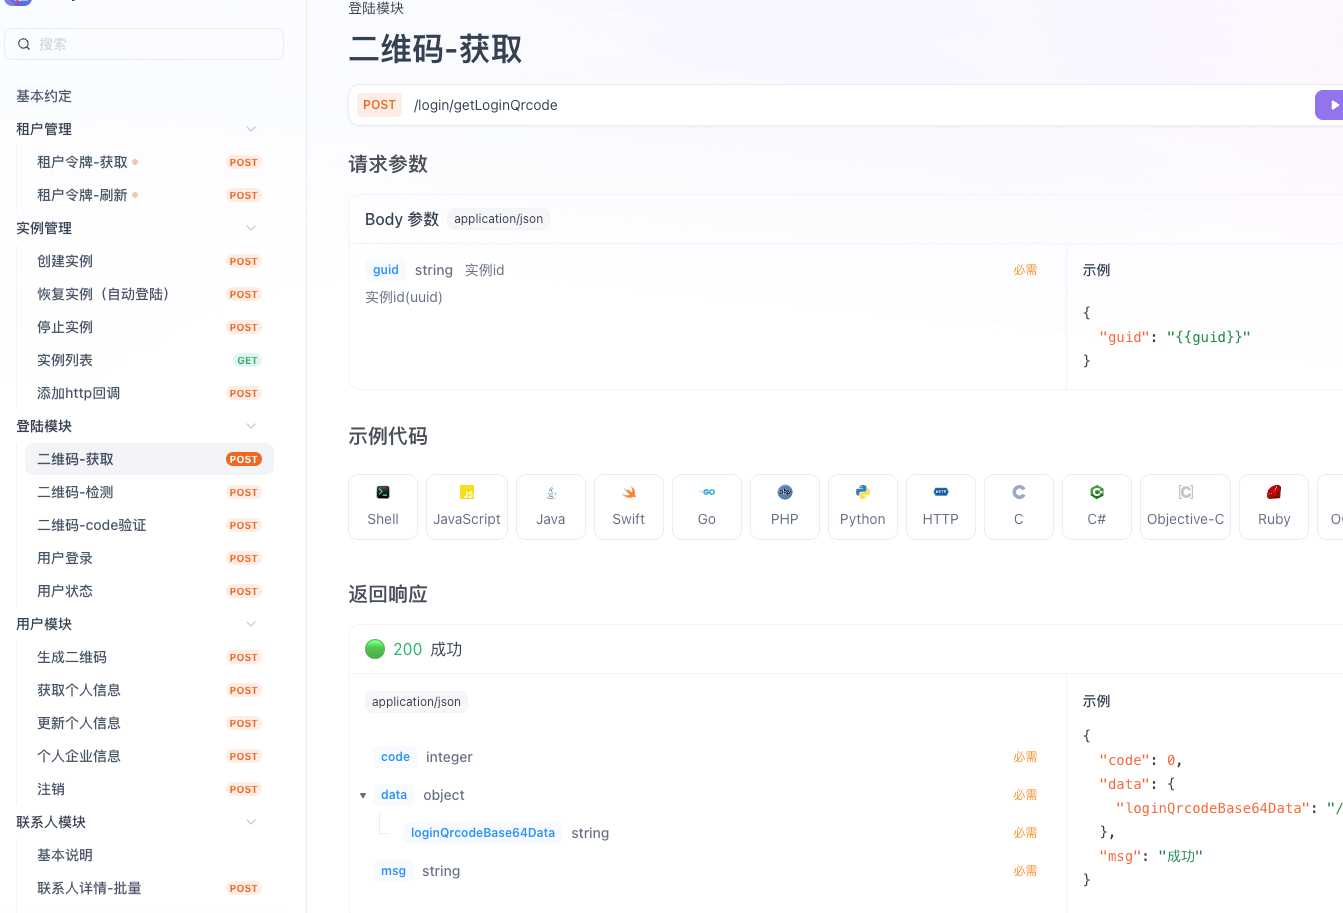View the Go sample code
1343x913 pixels.
(x=706, y=506)
